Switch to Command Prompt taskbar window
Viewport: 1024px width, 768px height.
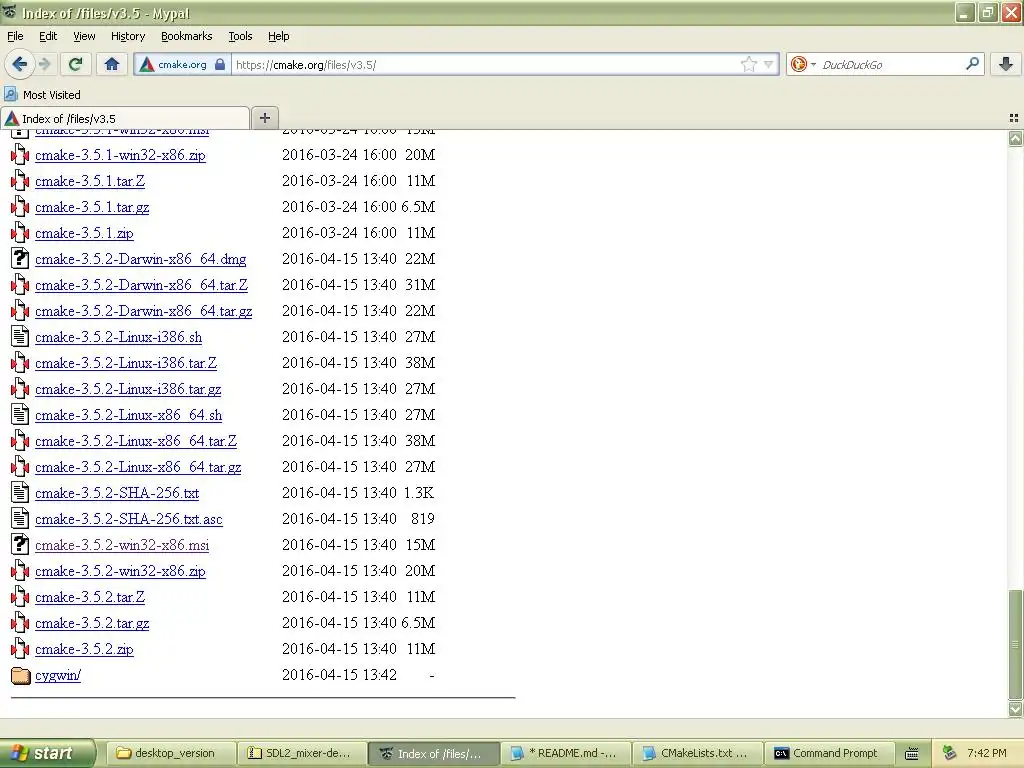tap(829, 753)
